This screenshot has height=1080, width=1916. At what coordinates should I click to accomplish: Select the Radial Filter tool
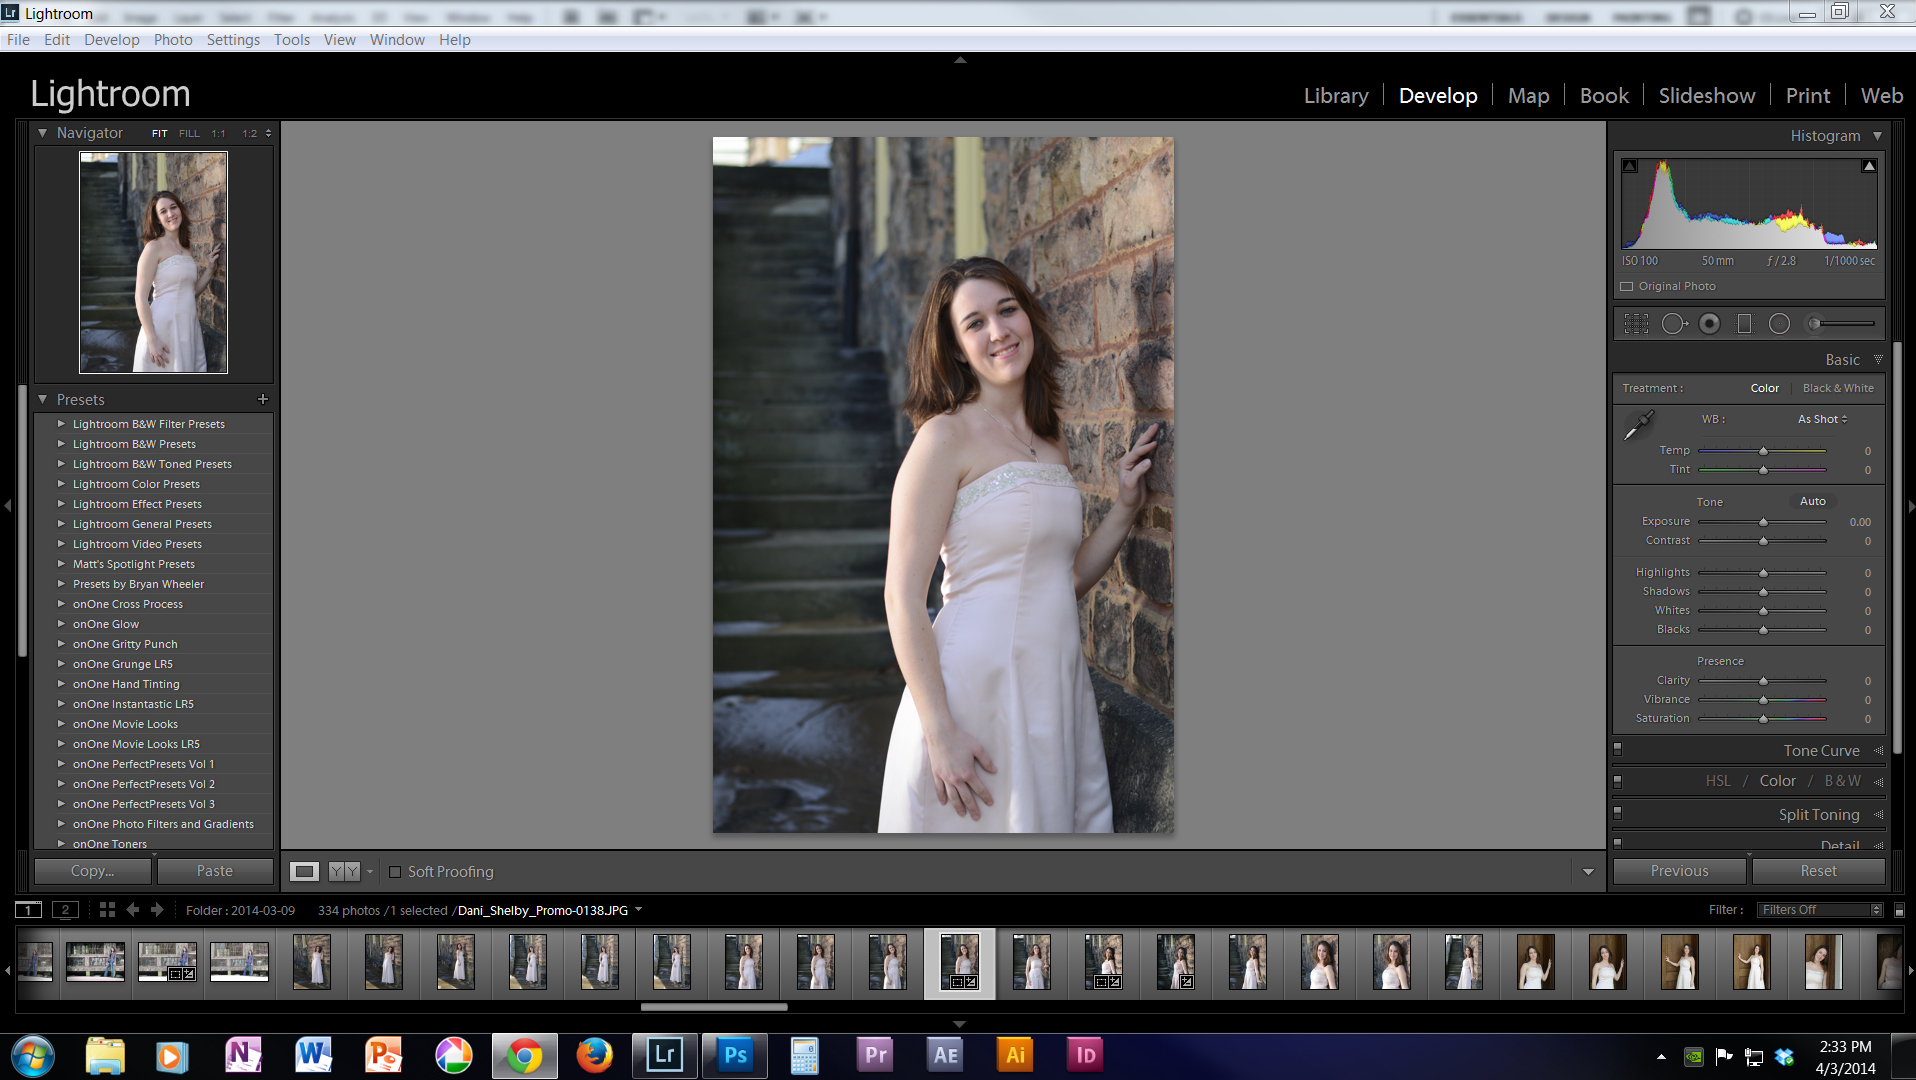[x=1779, y=324]
